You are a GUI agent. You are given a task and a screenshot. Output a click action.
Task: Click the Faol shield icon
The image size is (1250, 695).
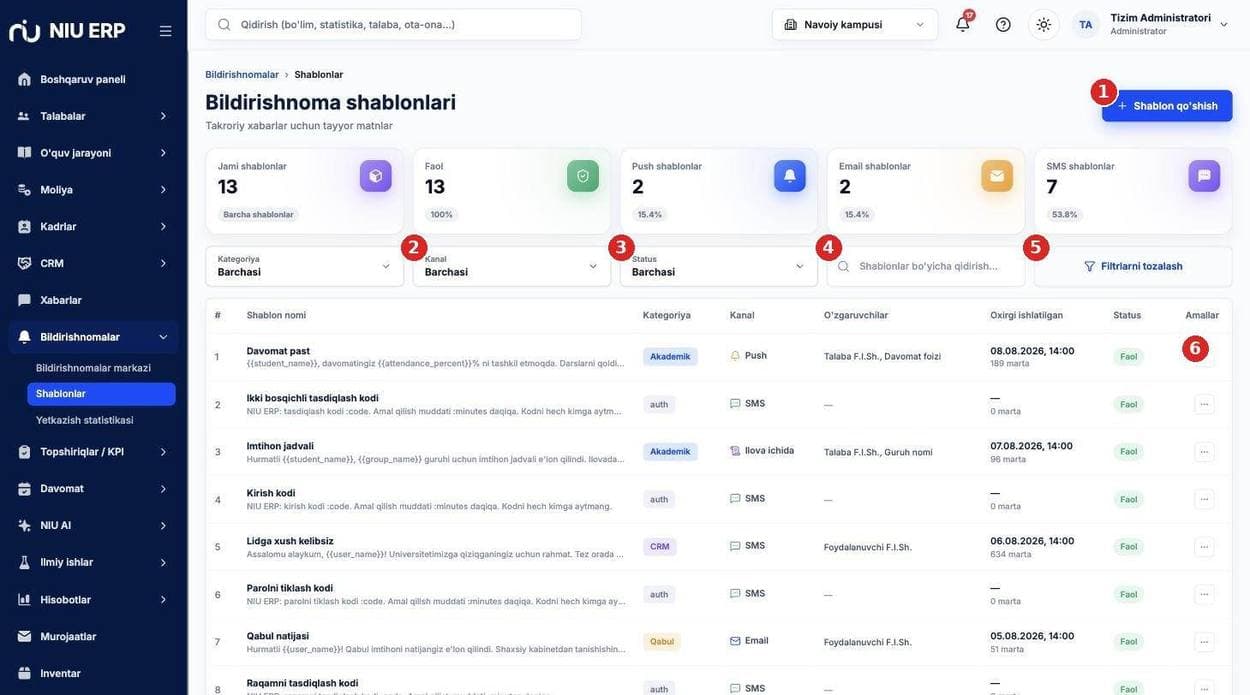pyautogui.click(x=583, y=176)
